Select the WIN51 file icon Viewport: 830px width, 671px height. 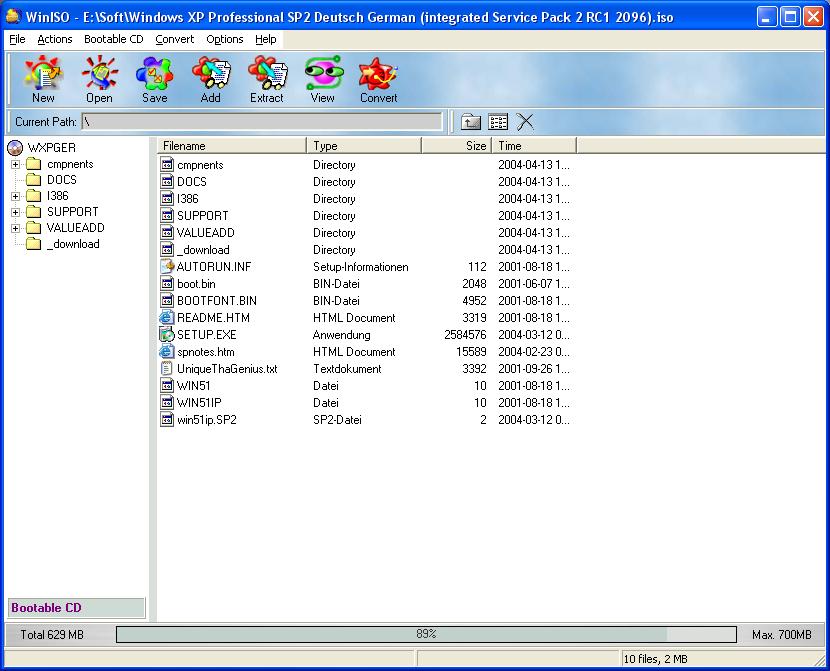coord(167,385)
